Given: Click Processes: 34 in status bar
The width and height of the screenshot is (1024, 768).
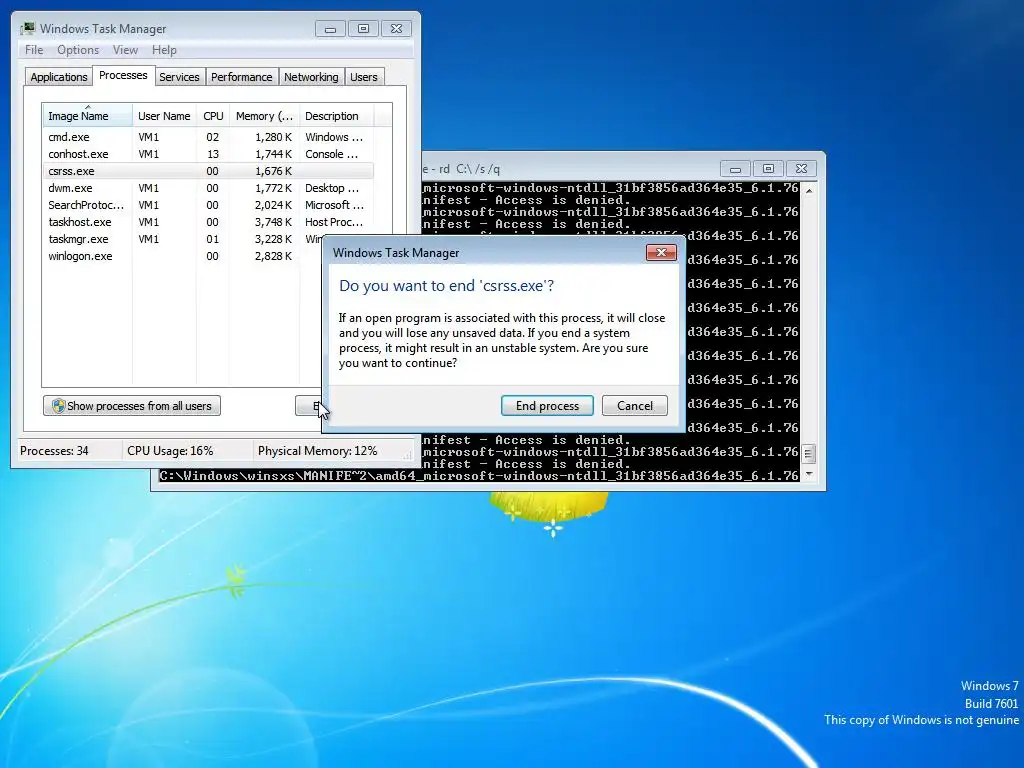Looking at the screenshot, I should click(x=54, y=451).
